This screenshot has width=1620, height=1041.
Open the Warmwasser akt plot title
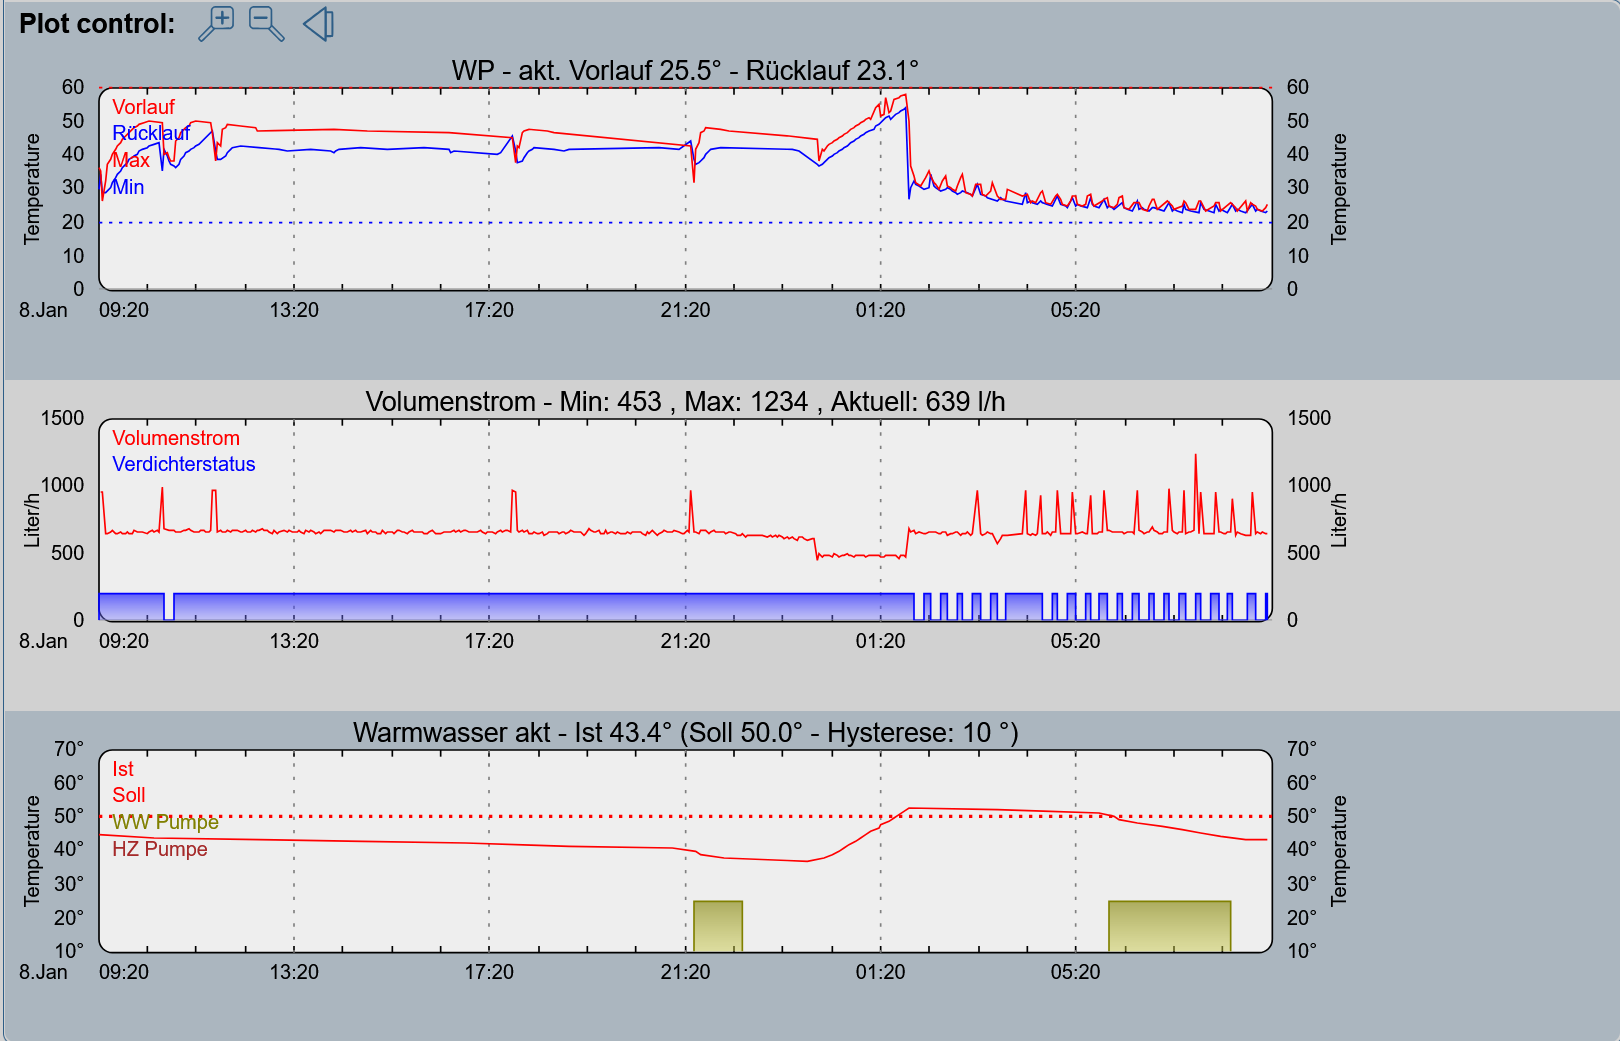685,733
